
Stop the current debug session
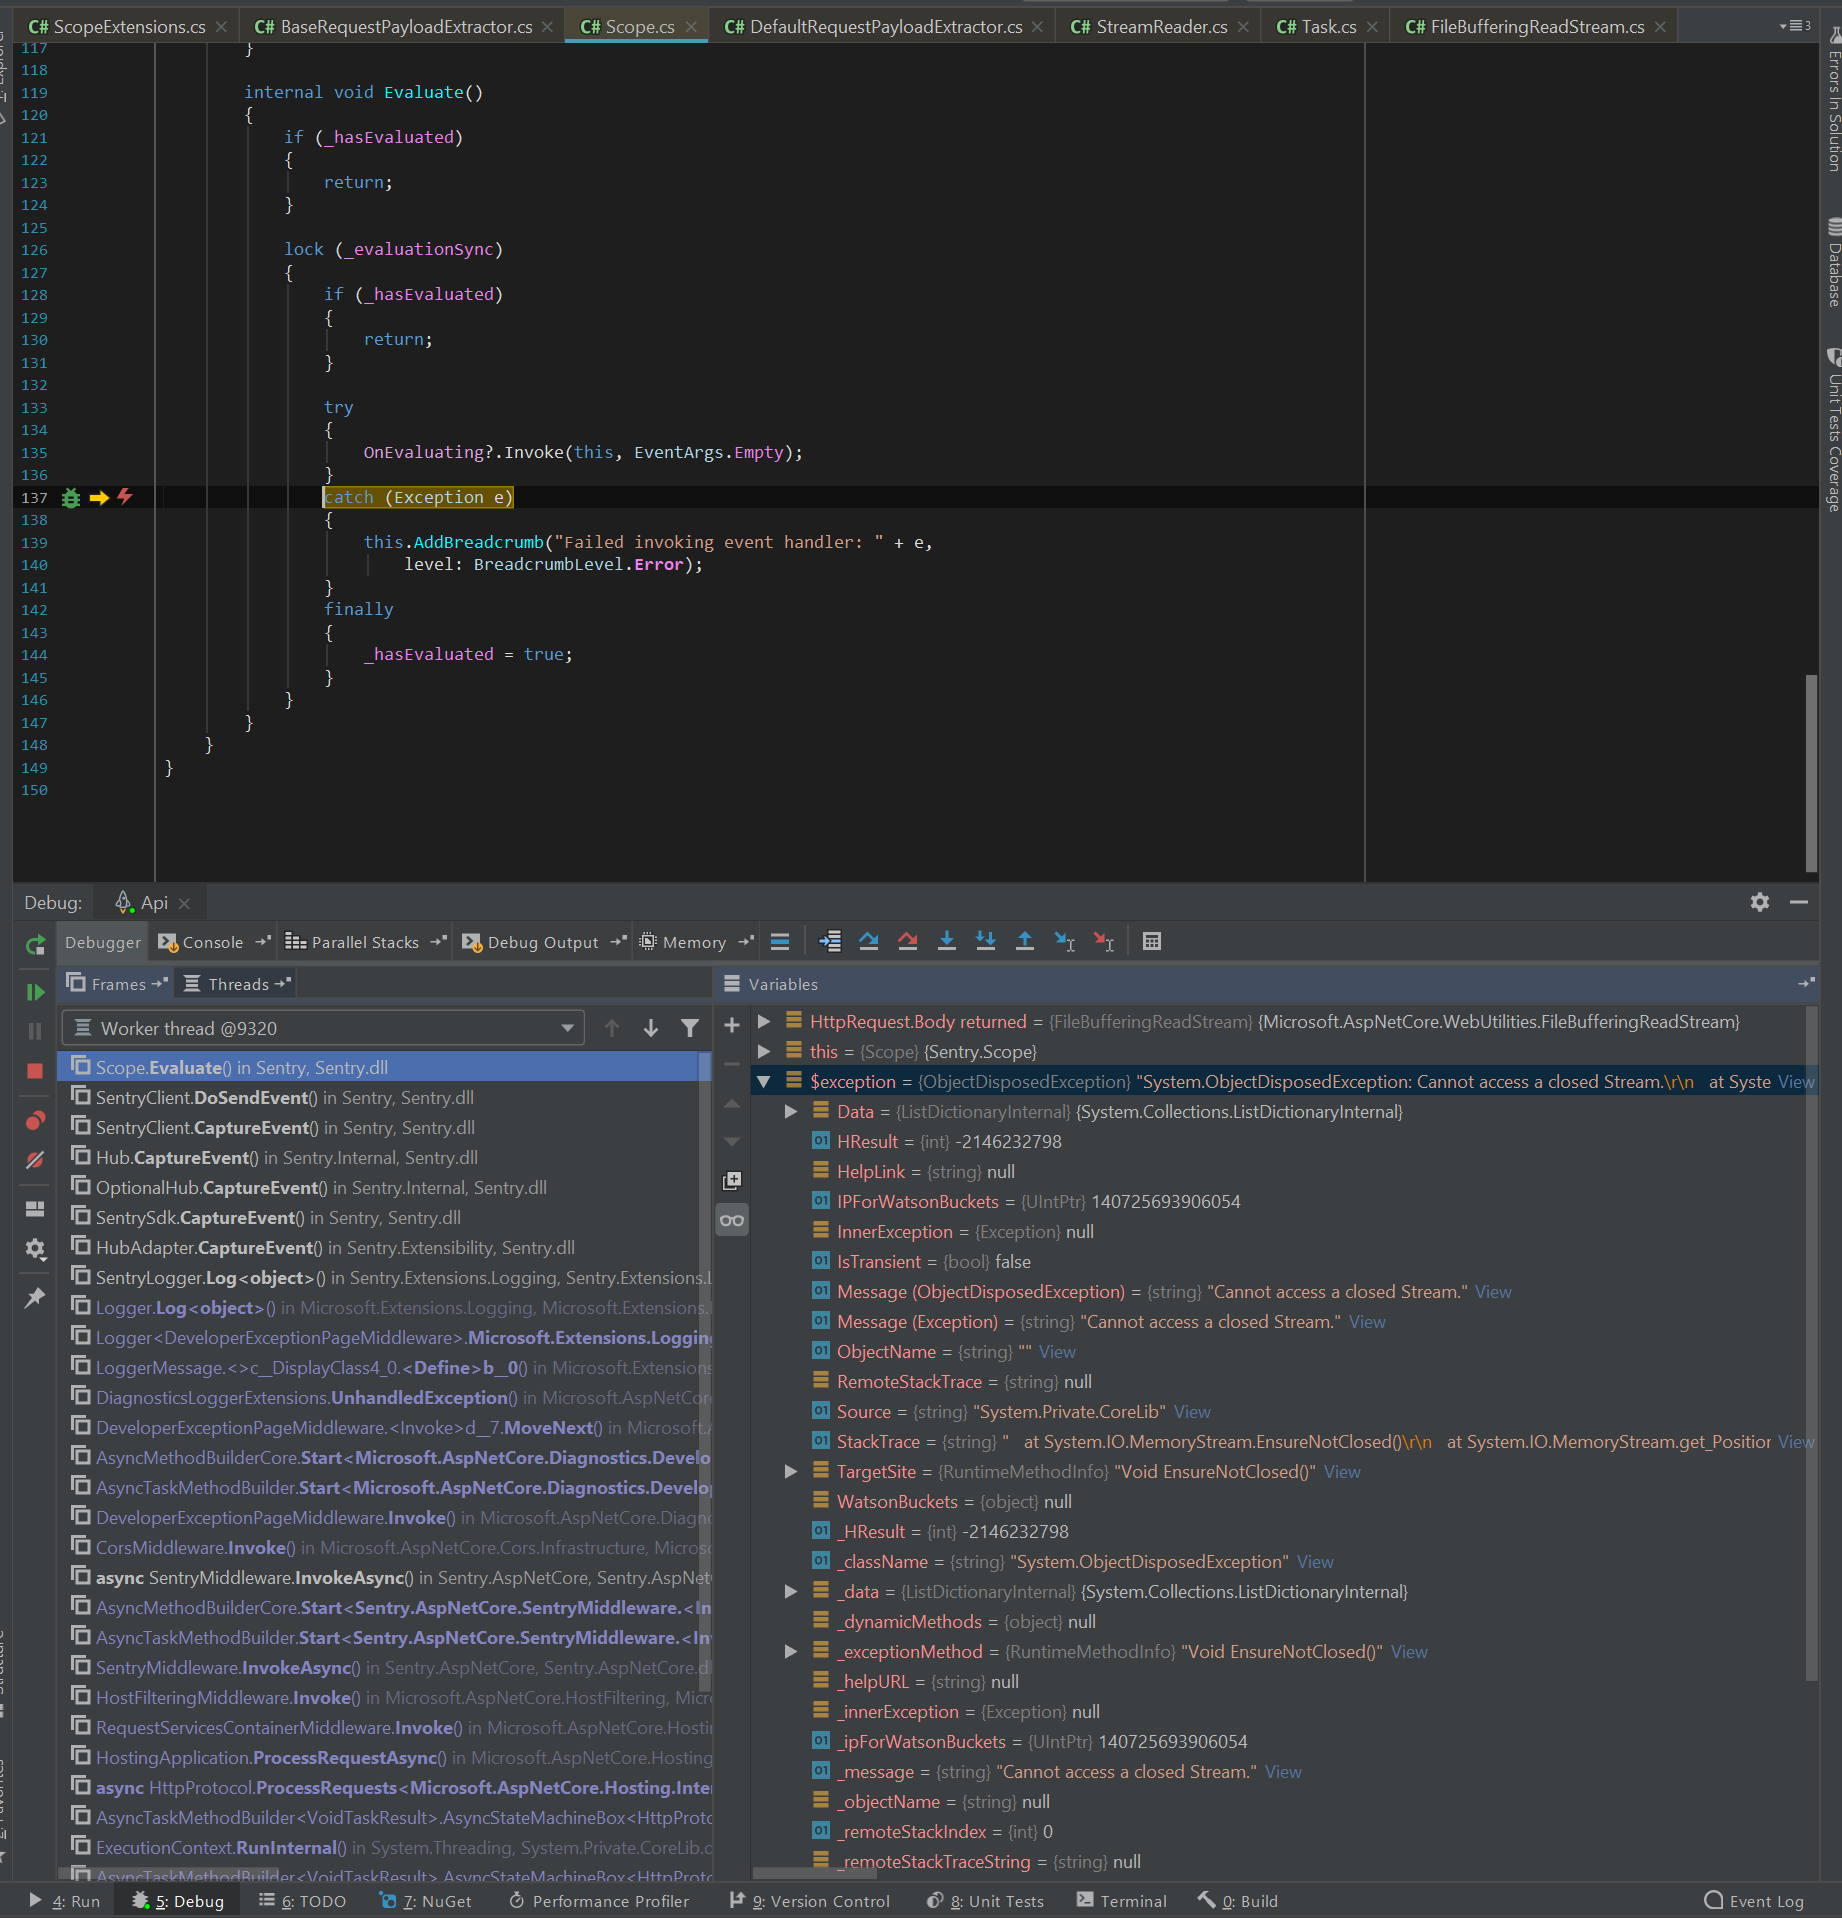pos(35,1070)
